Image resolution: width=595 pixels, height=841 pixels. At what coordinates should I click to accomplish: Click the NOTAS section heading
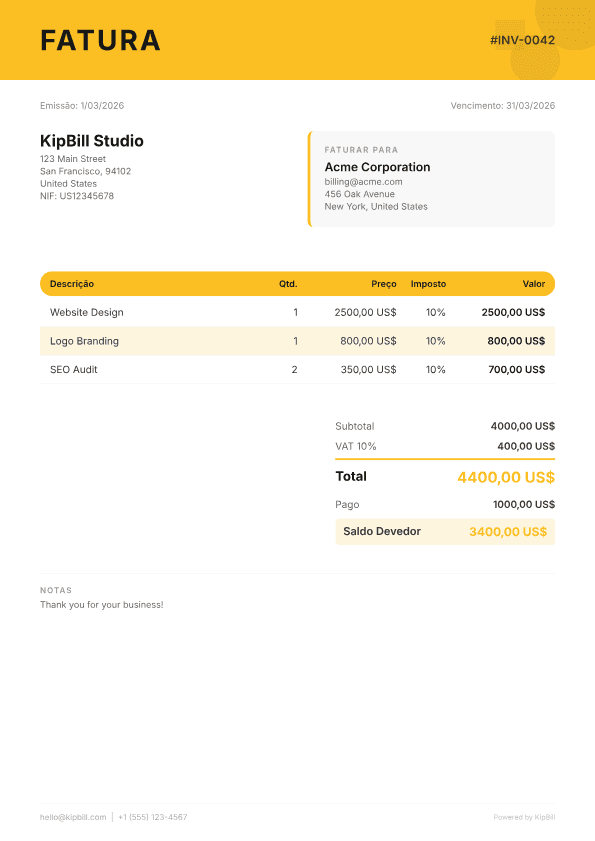coord(56,591)
